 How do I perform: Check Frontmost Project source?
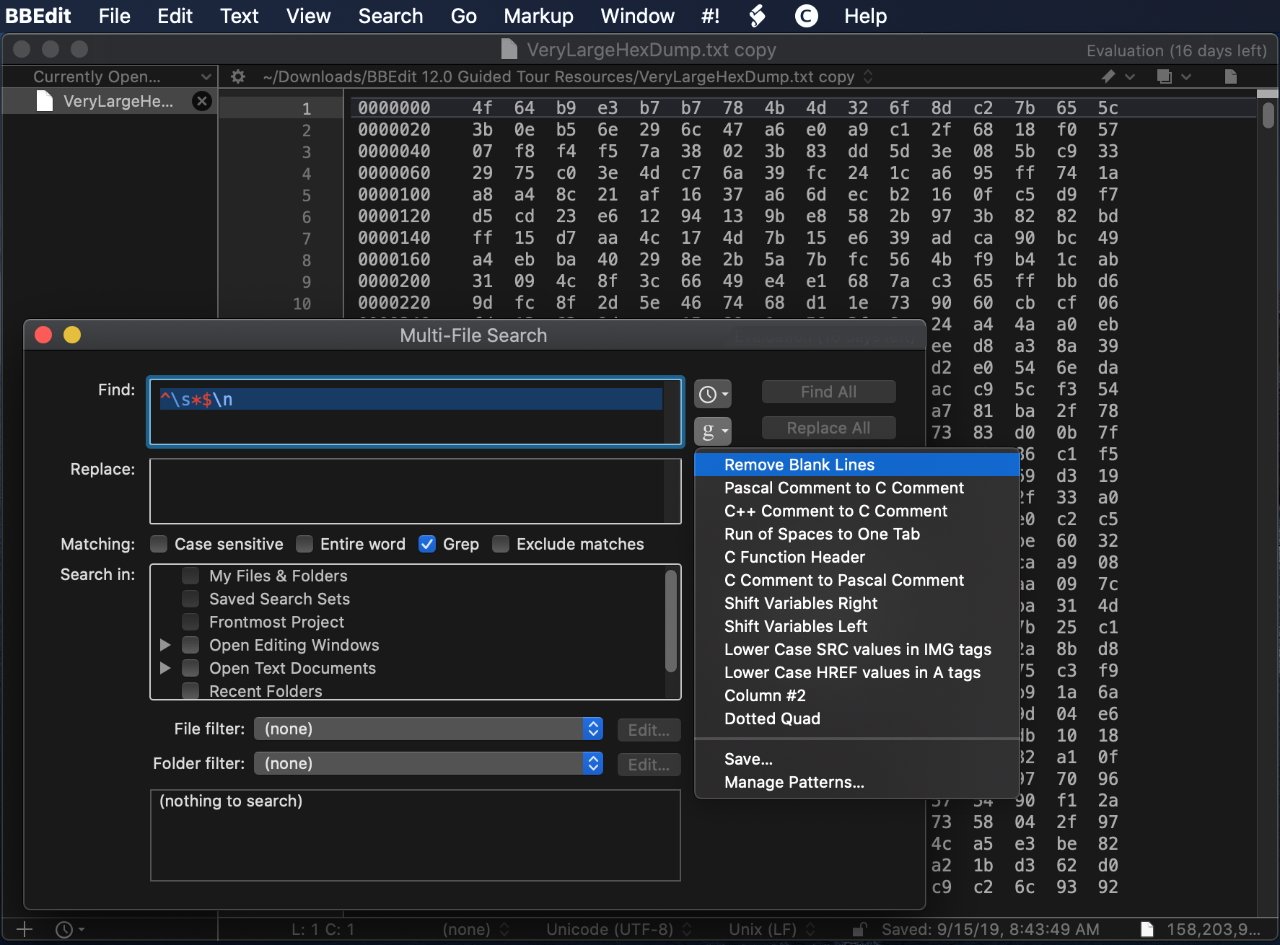pyautogui.click(x=190, y=622)
